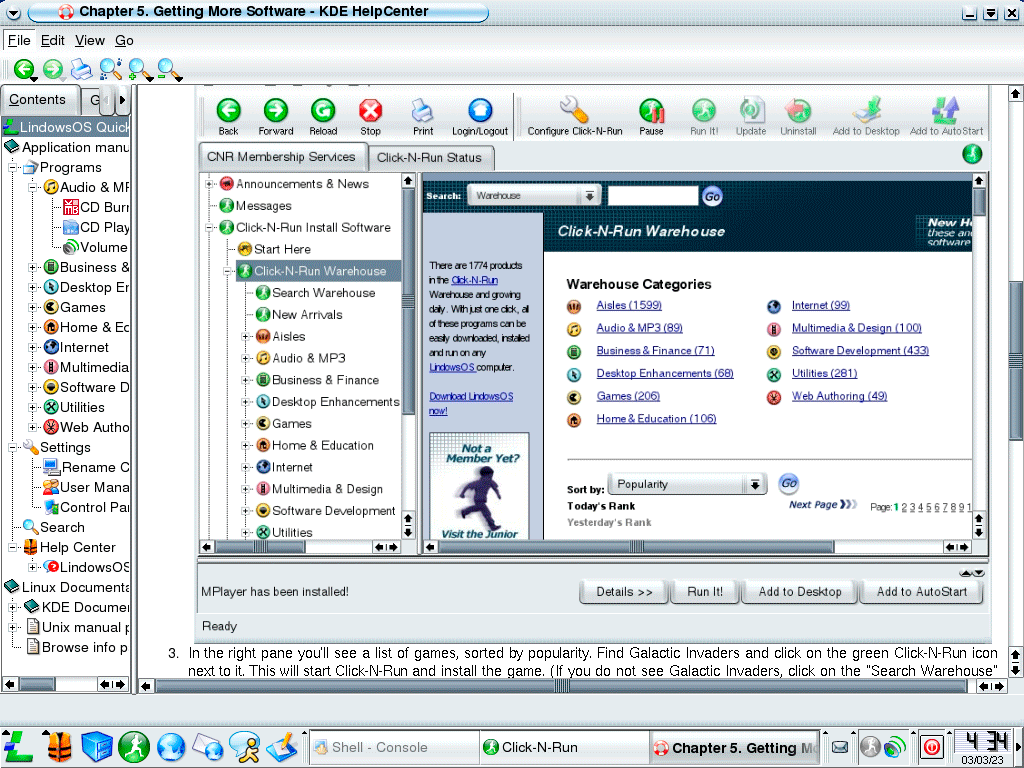Open the Games (206) category link
This screenshot has height=768, width=1024.
click(628, 396)
